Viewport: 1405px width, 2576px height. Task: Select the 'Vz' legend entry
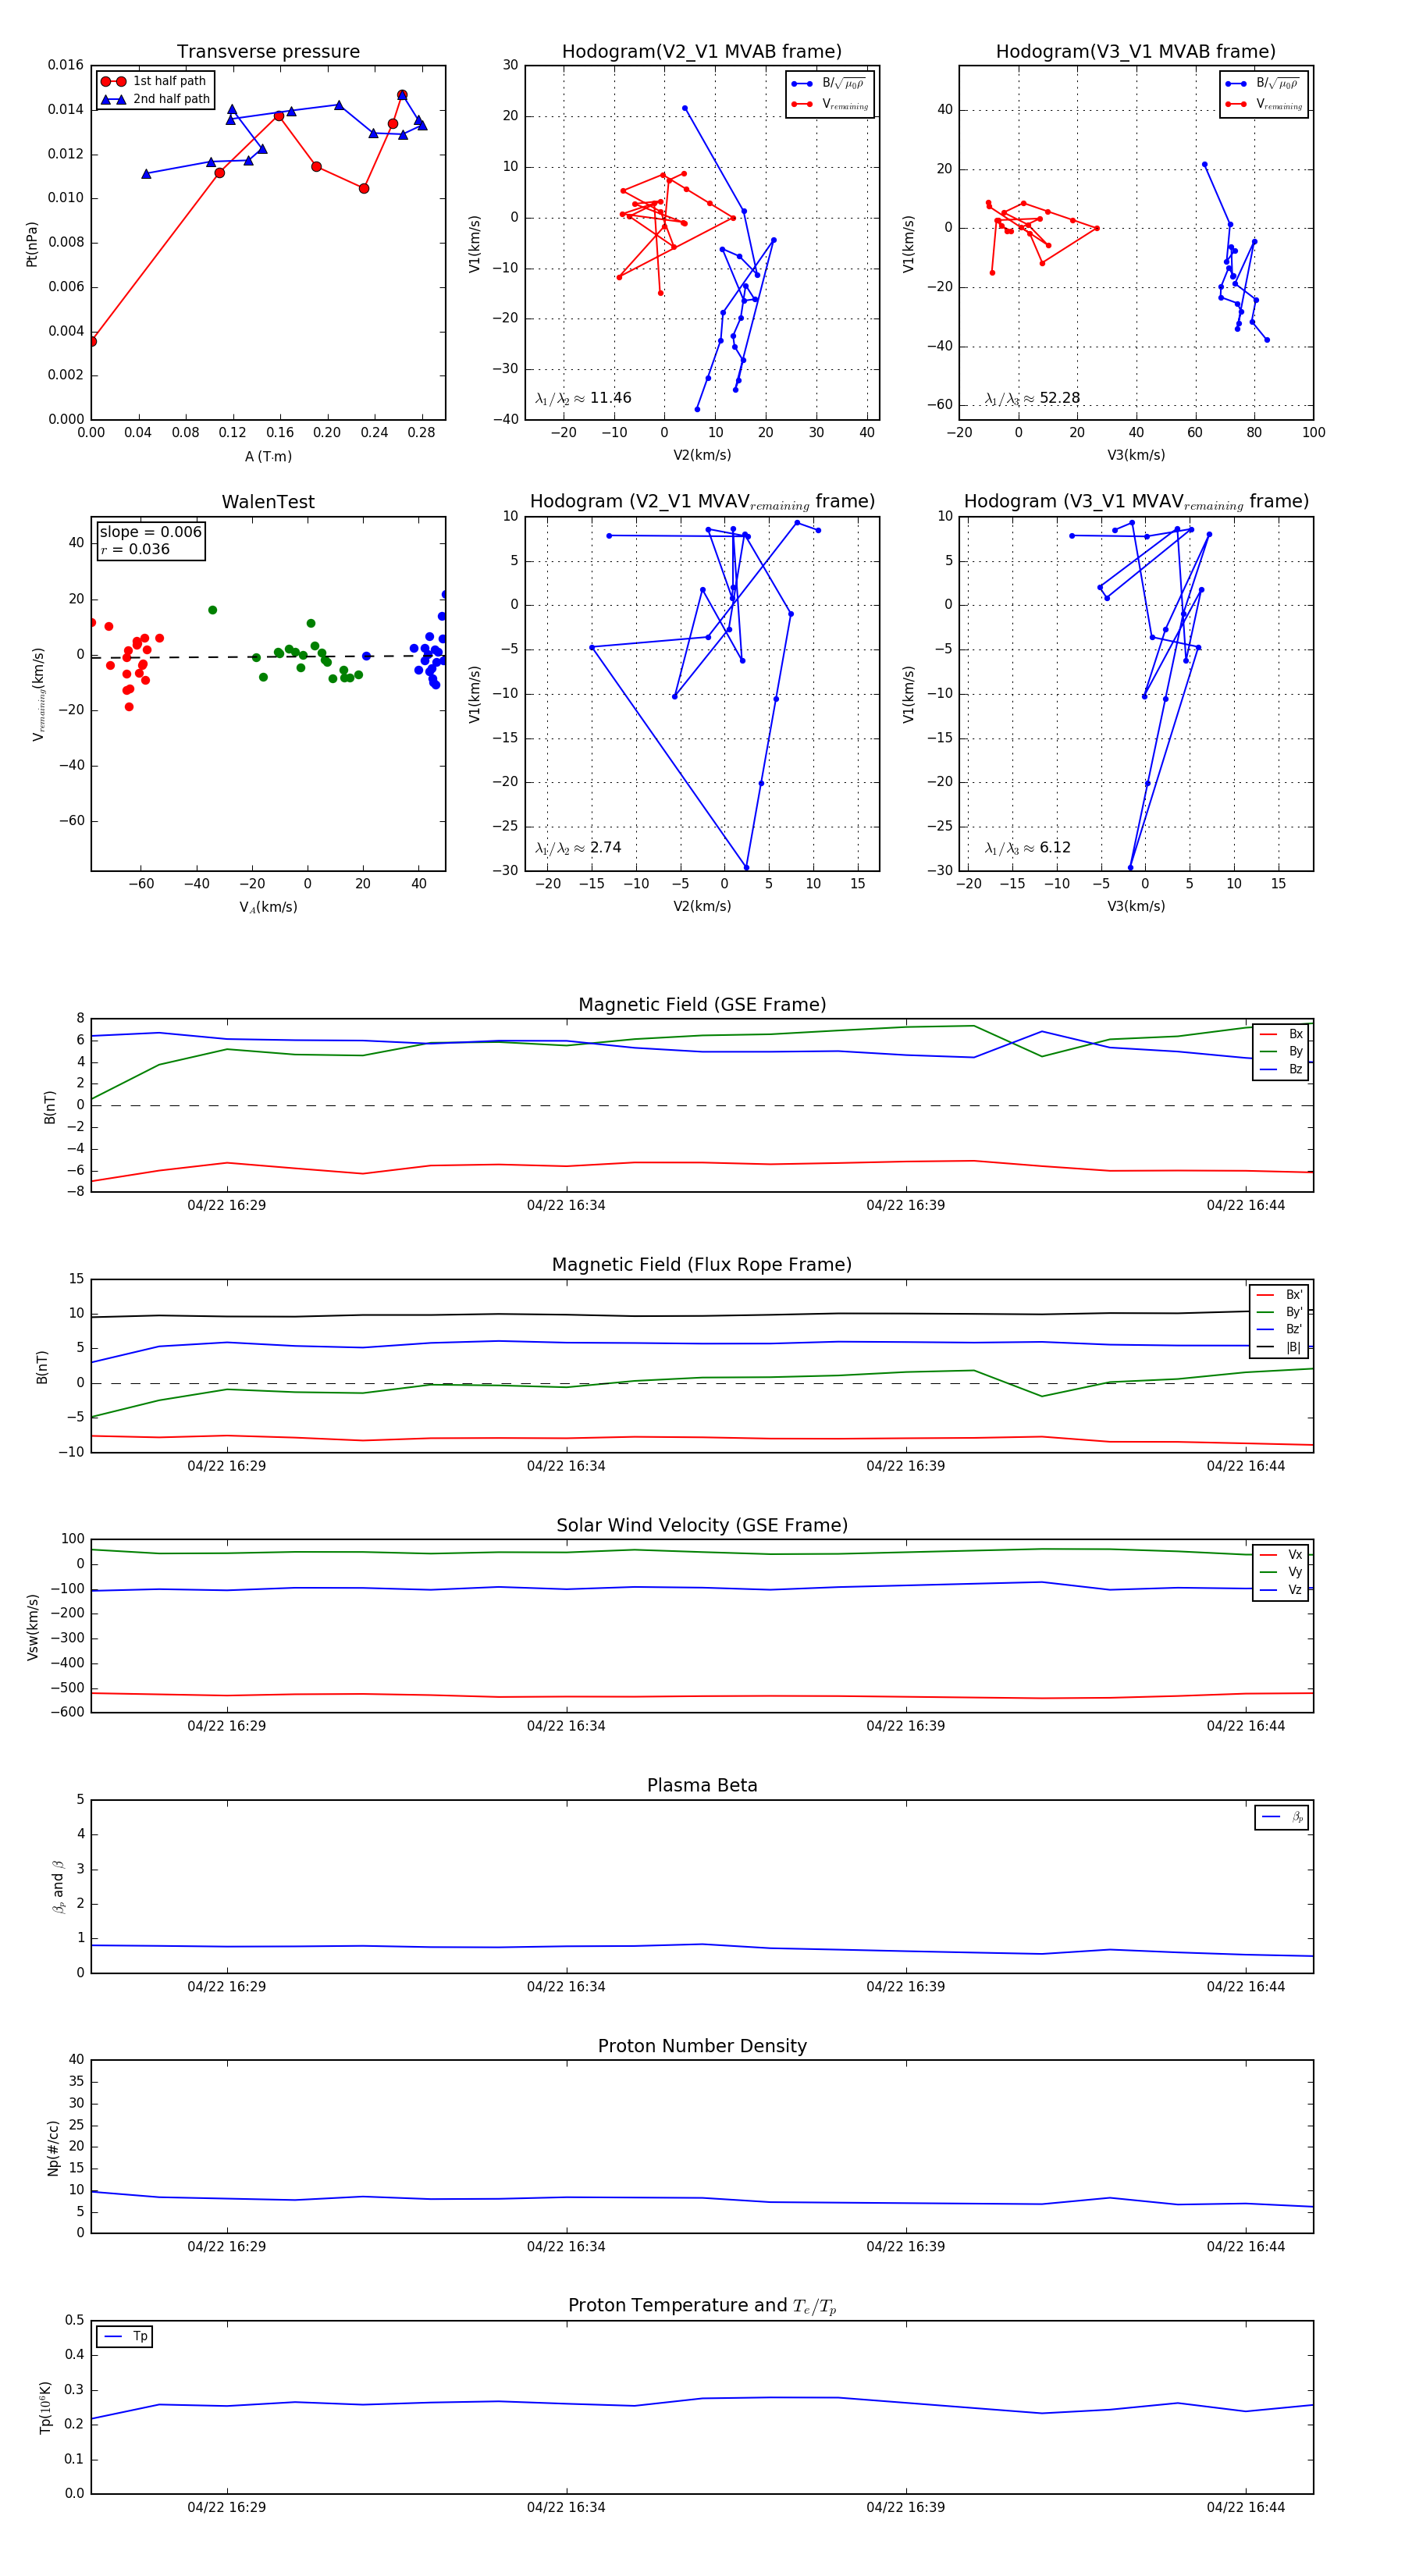click(x=1281, y=1589)
